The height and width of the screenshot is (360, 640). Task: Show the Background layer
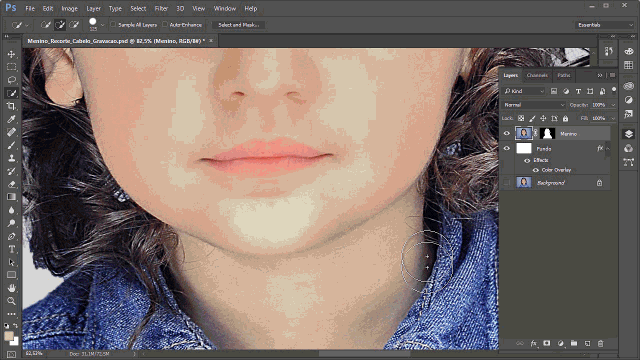tap(507, 183)
